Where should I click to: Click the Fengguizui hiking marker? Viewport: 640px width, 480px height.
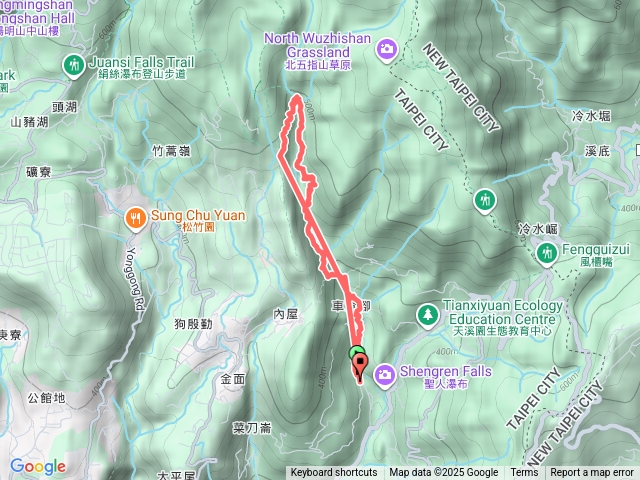547,254
